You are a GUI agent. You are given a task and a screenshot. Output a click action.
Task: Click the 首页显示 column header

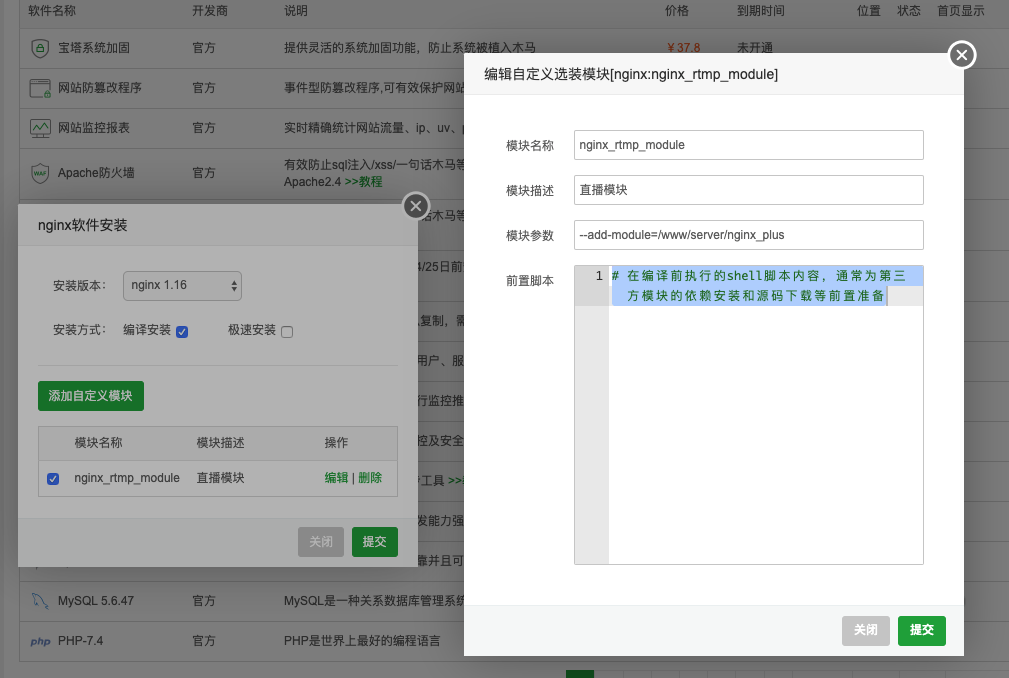click(x=961, y=11)
